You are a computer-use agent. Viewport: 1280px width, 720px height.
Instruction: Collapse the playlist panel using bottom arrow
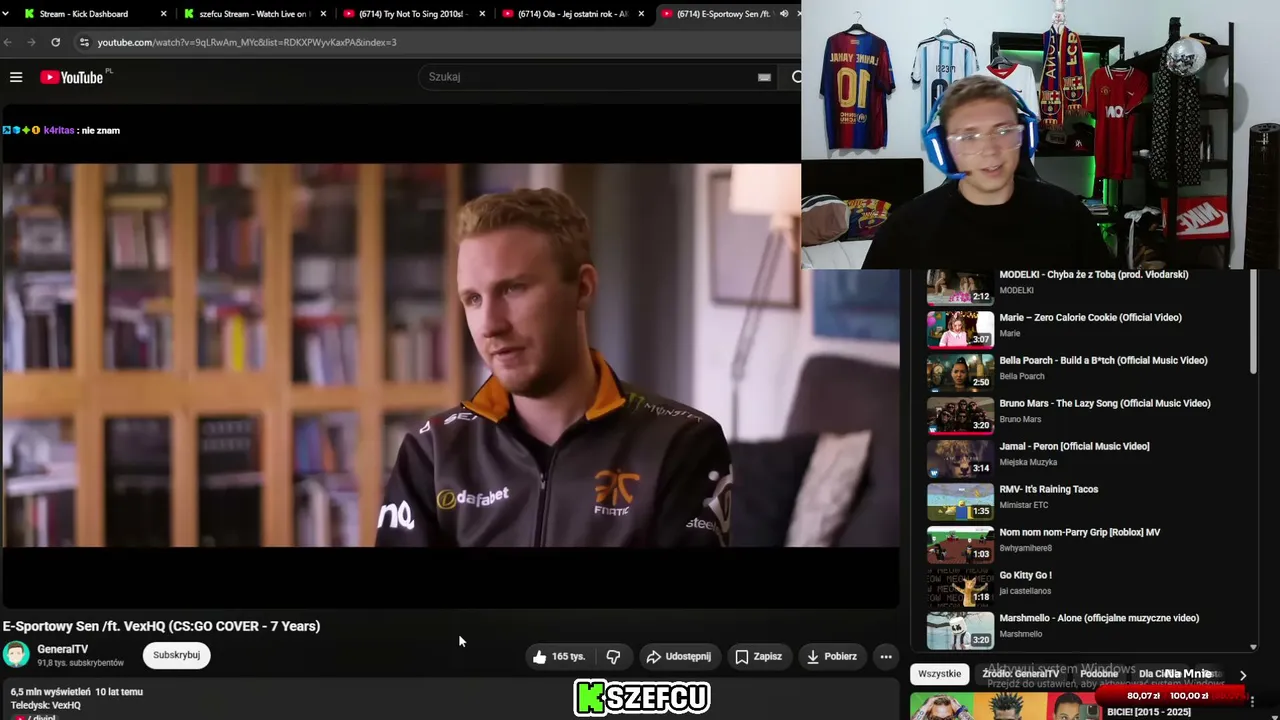[1253, 647]
